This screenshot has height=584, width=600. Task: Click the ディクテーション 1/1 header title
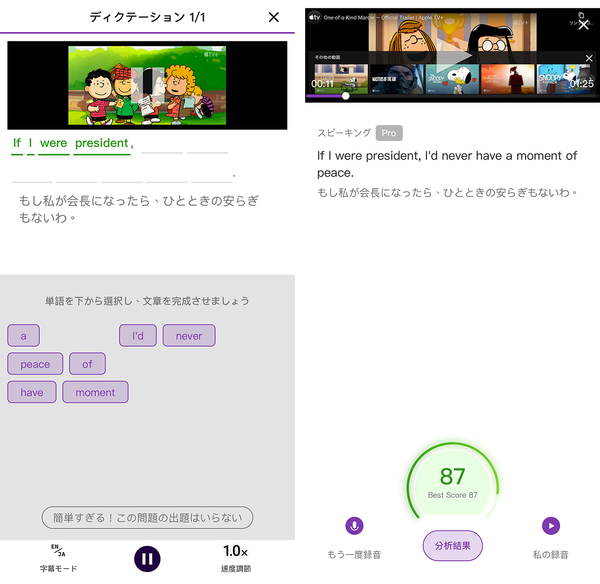coord(147,17)
